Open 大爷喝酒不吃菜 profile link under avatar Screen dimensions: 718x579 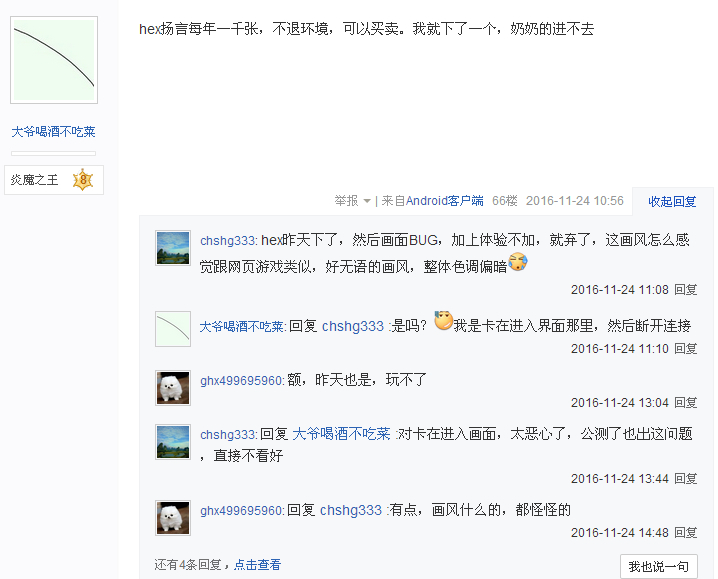[x=53, y=132]
